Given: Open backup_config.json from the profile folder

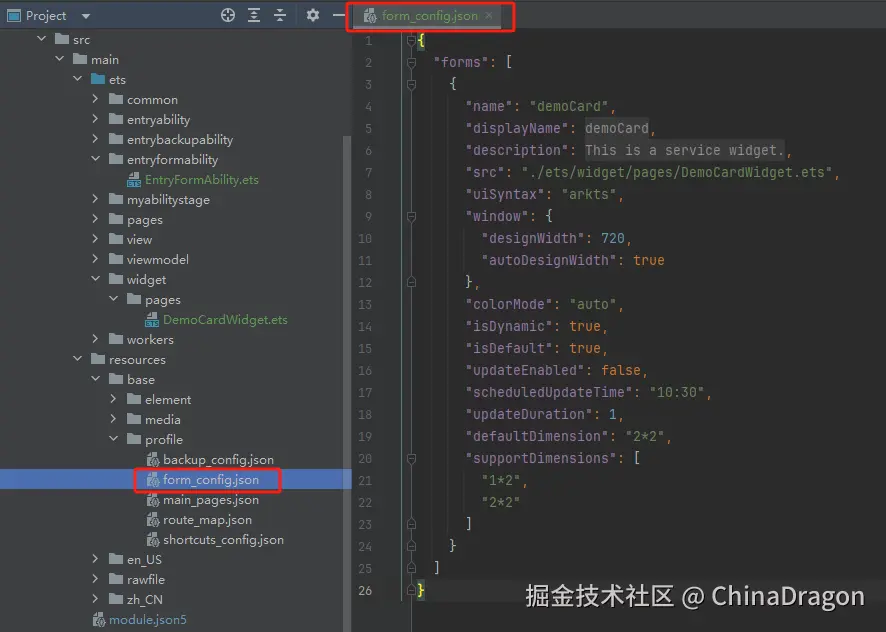Looking at the screenshot, I should 213,459.
